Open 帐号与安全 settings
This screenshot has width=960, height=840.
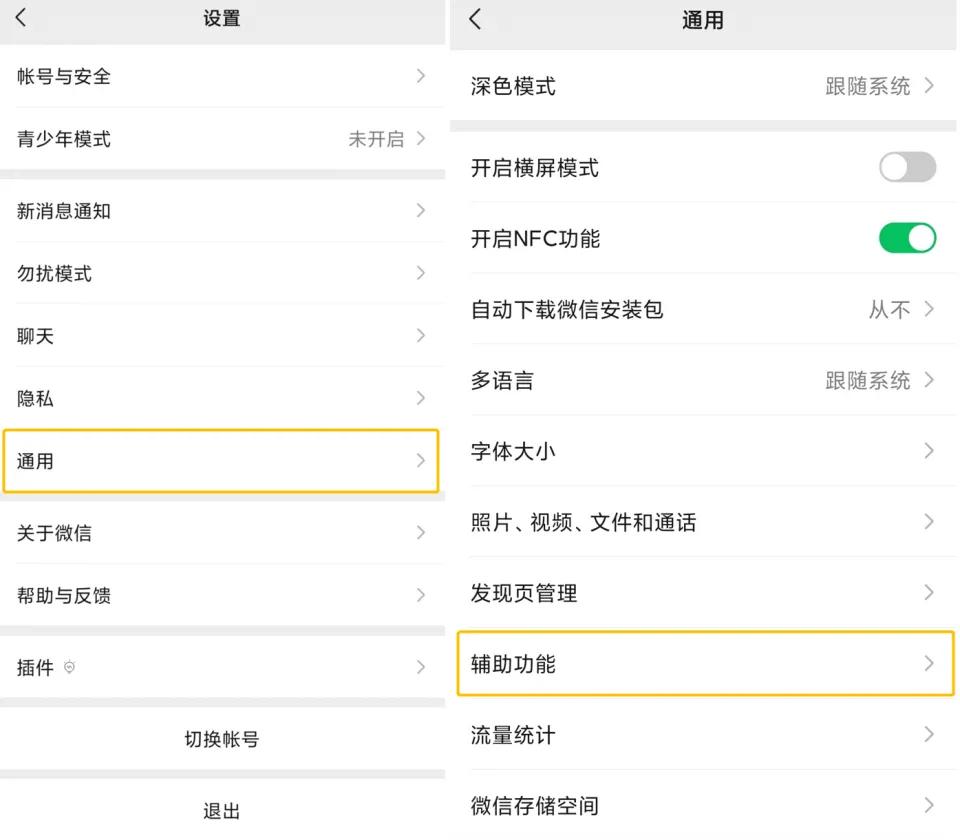coord(220,76)
